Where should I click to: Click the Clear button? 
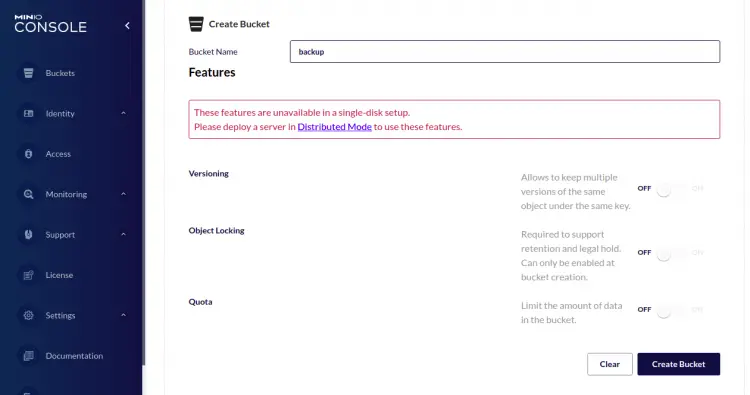point(610,364)
